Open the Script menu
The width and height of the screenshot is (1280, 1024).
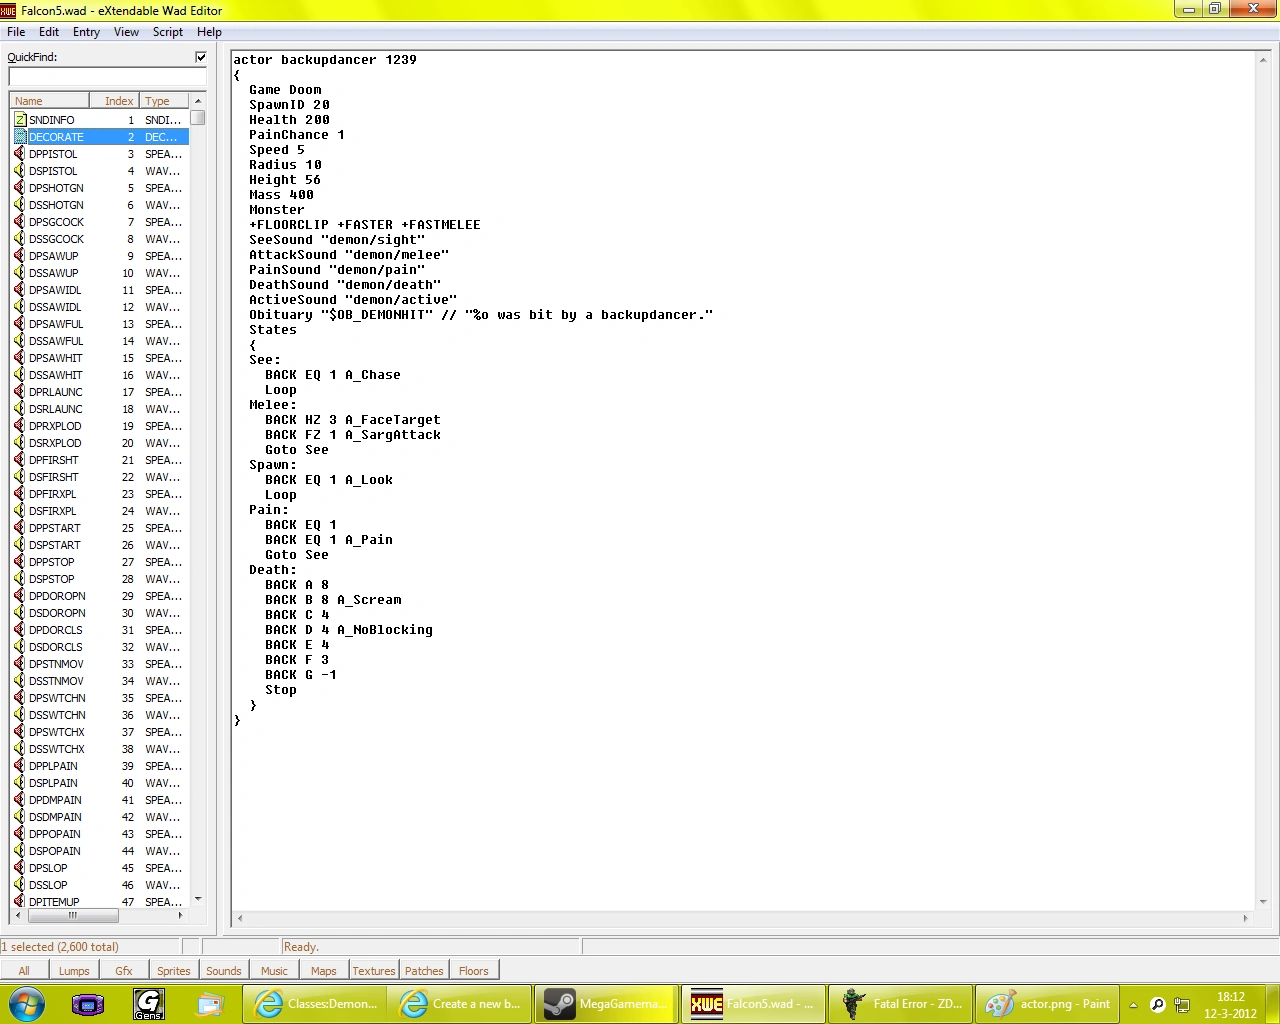[168, 32]
